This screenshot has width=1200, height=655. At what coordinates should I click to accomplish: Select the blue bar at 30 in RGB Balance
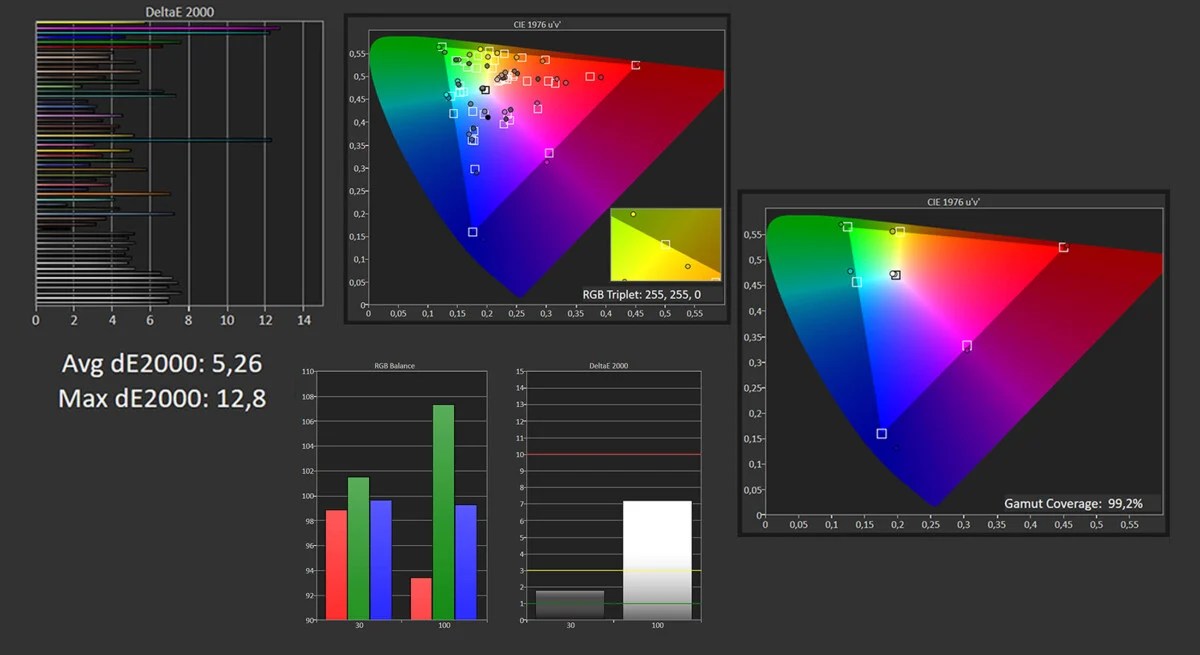pos(380,560)
